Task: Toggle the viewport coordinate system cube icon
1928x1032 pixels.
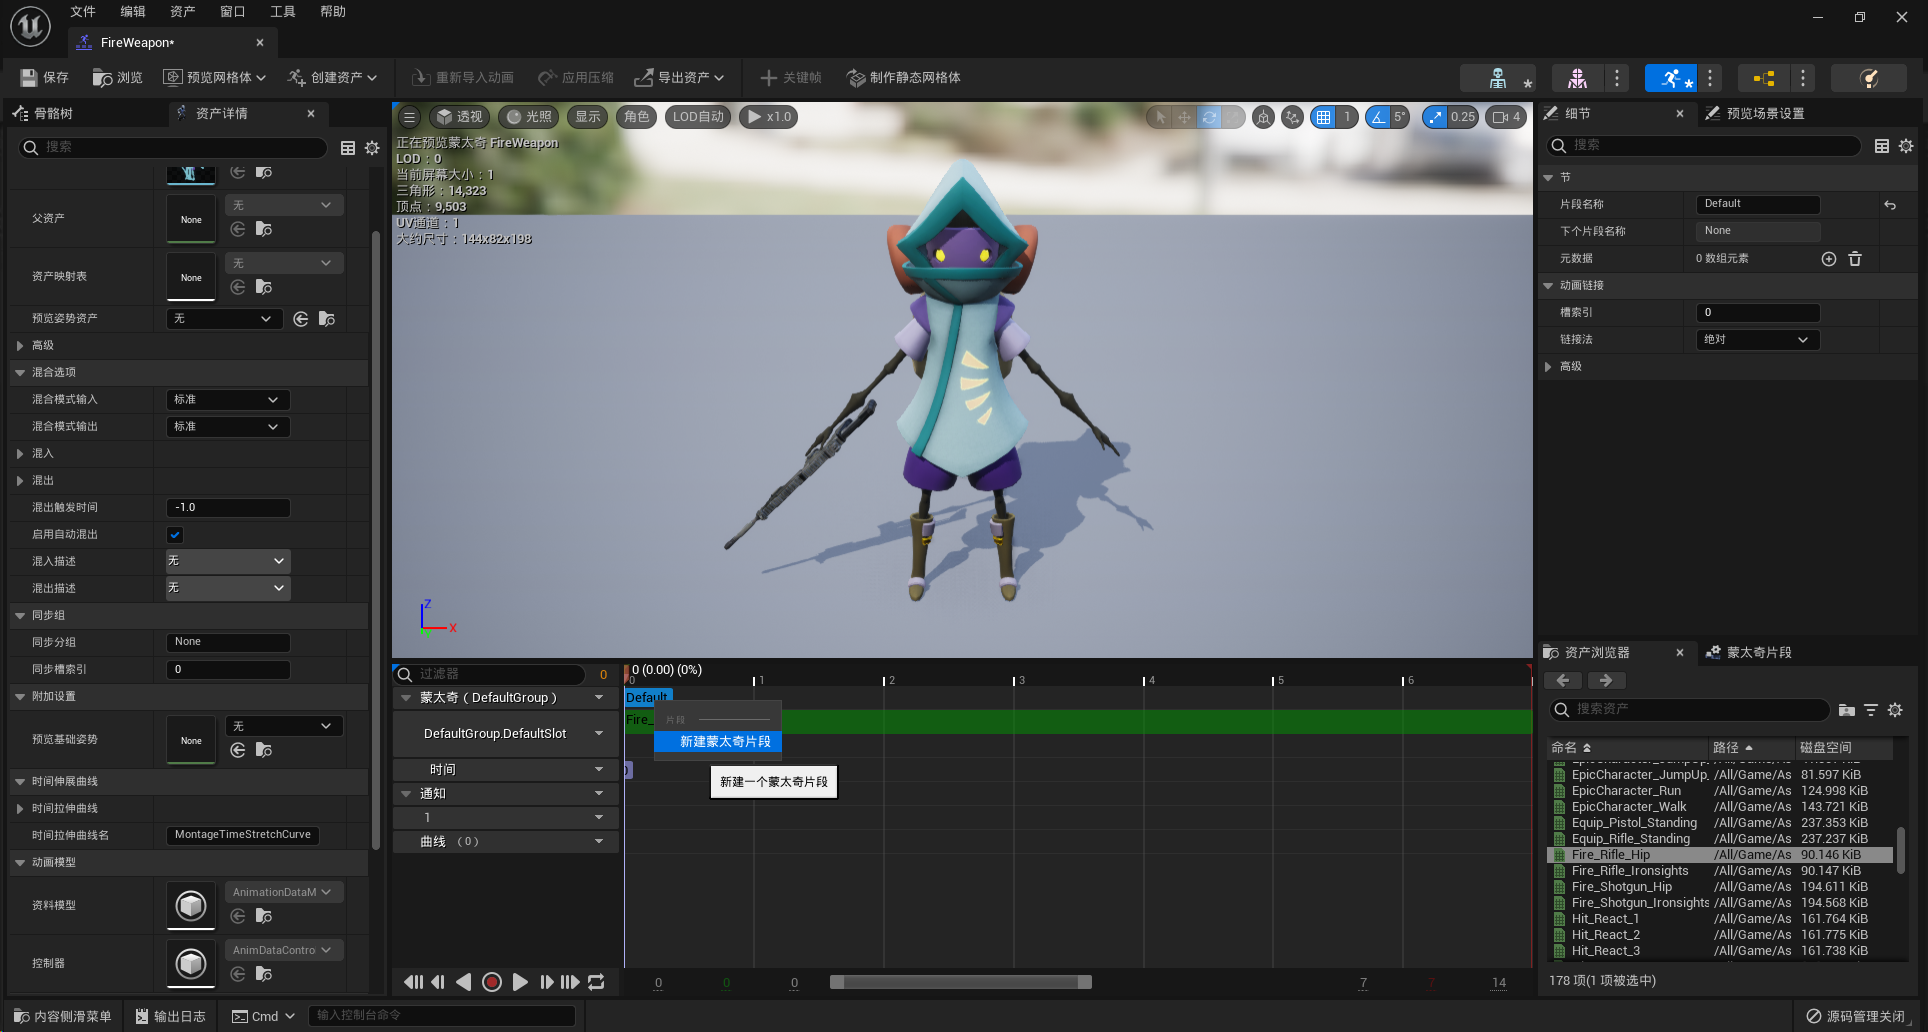Action: coord(1264,117)
